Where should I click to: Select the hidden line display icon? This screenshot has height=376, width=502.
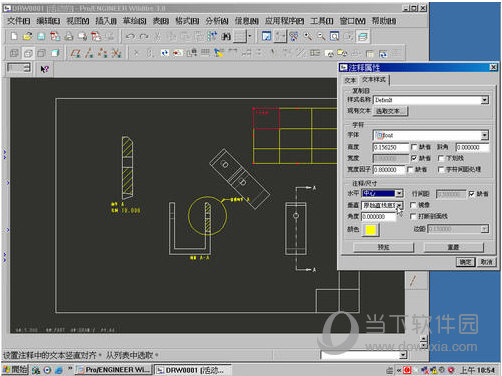coord(28,53)
